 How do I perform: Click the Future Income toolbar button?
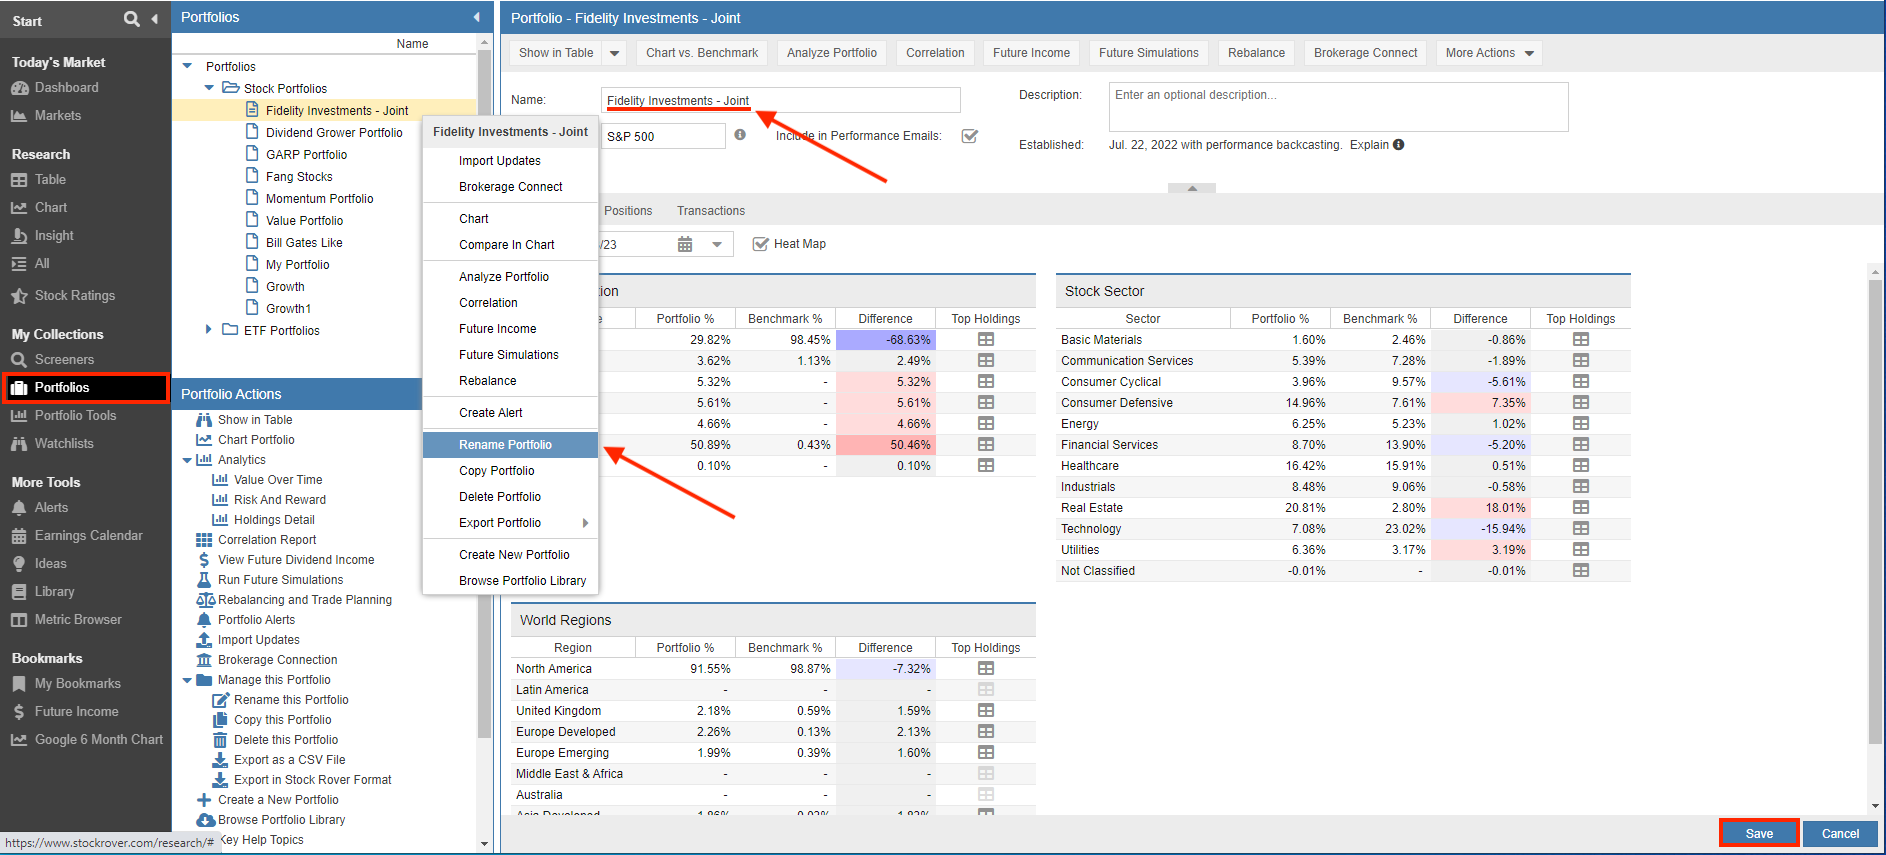(x=1031, y=54)
